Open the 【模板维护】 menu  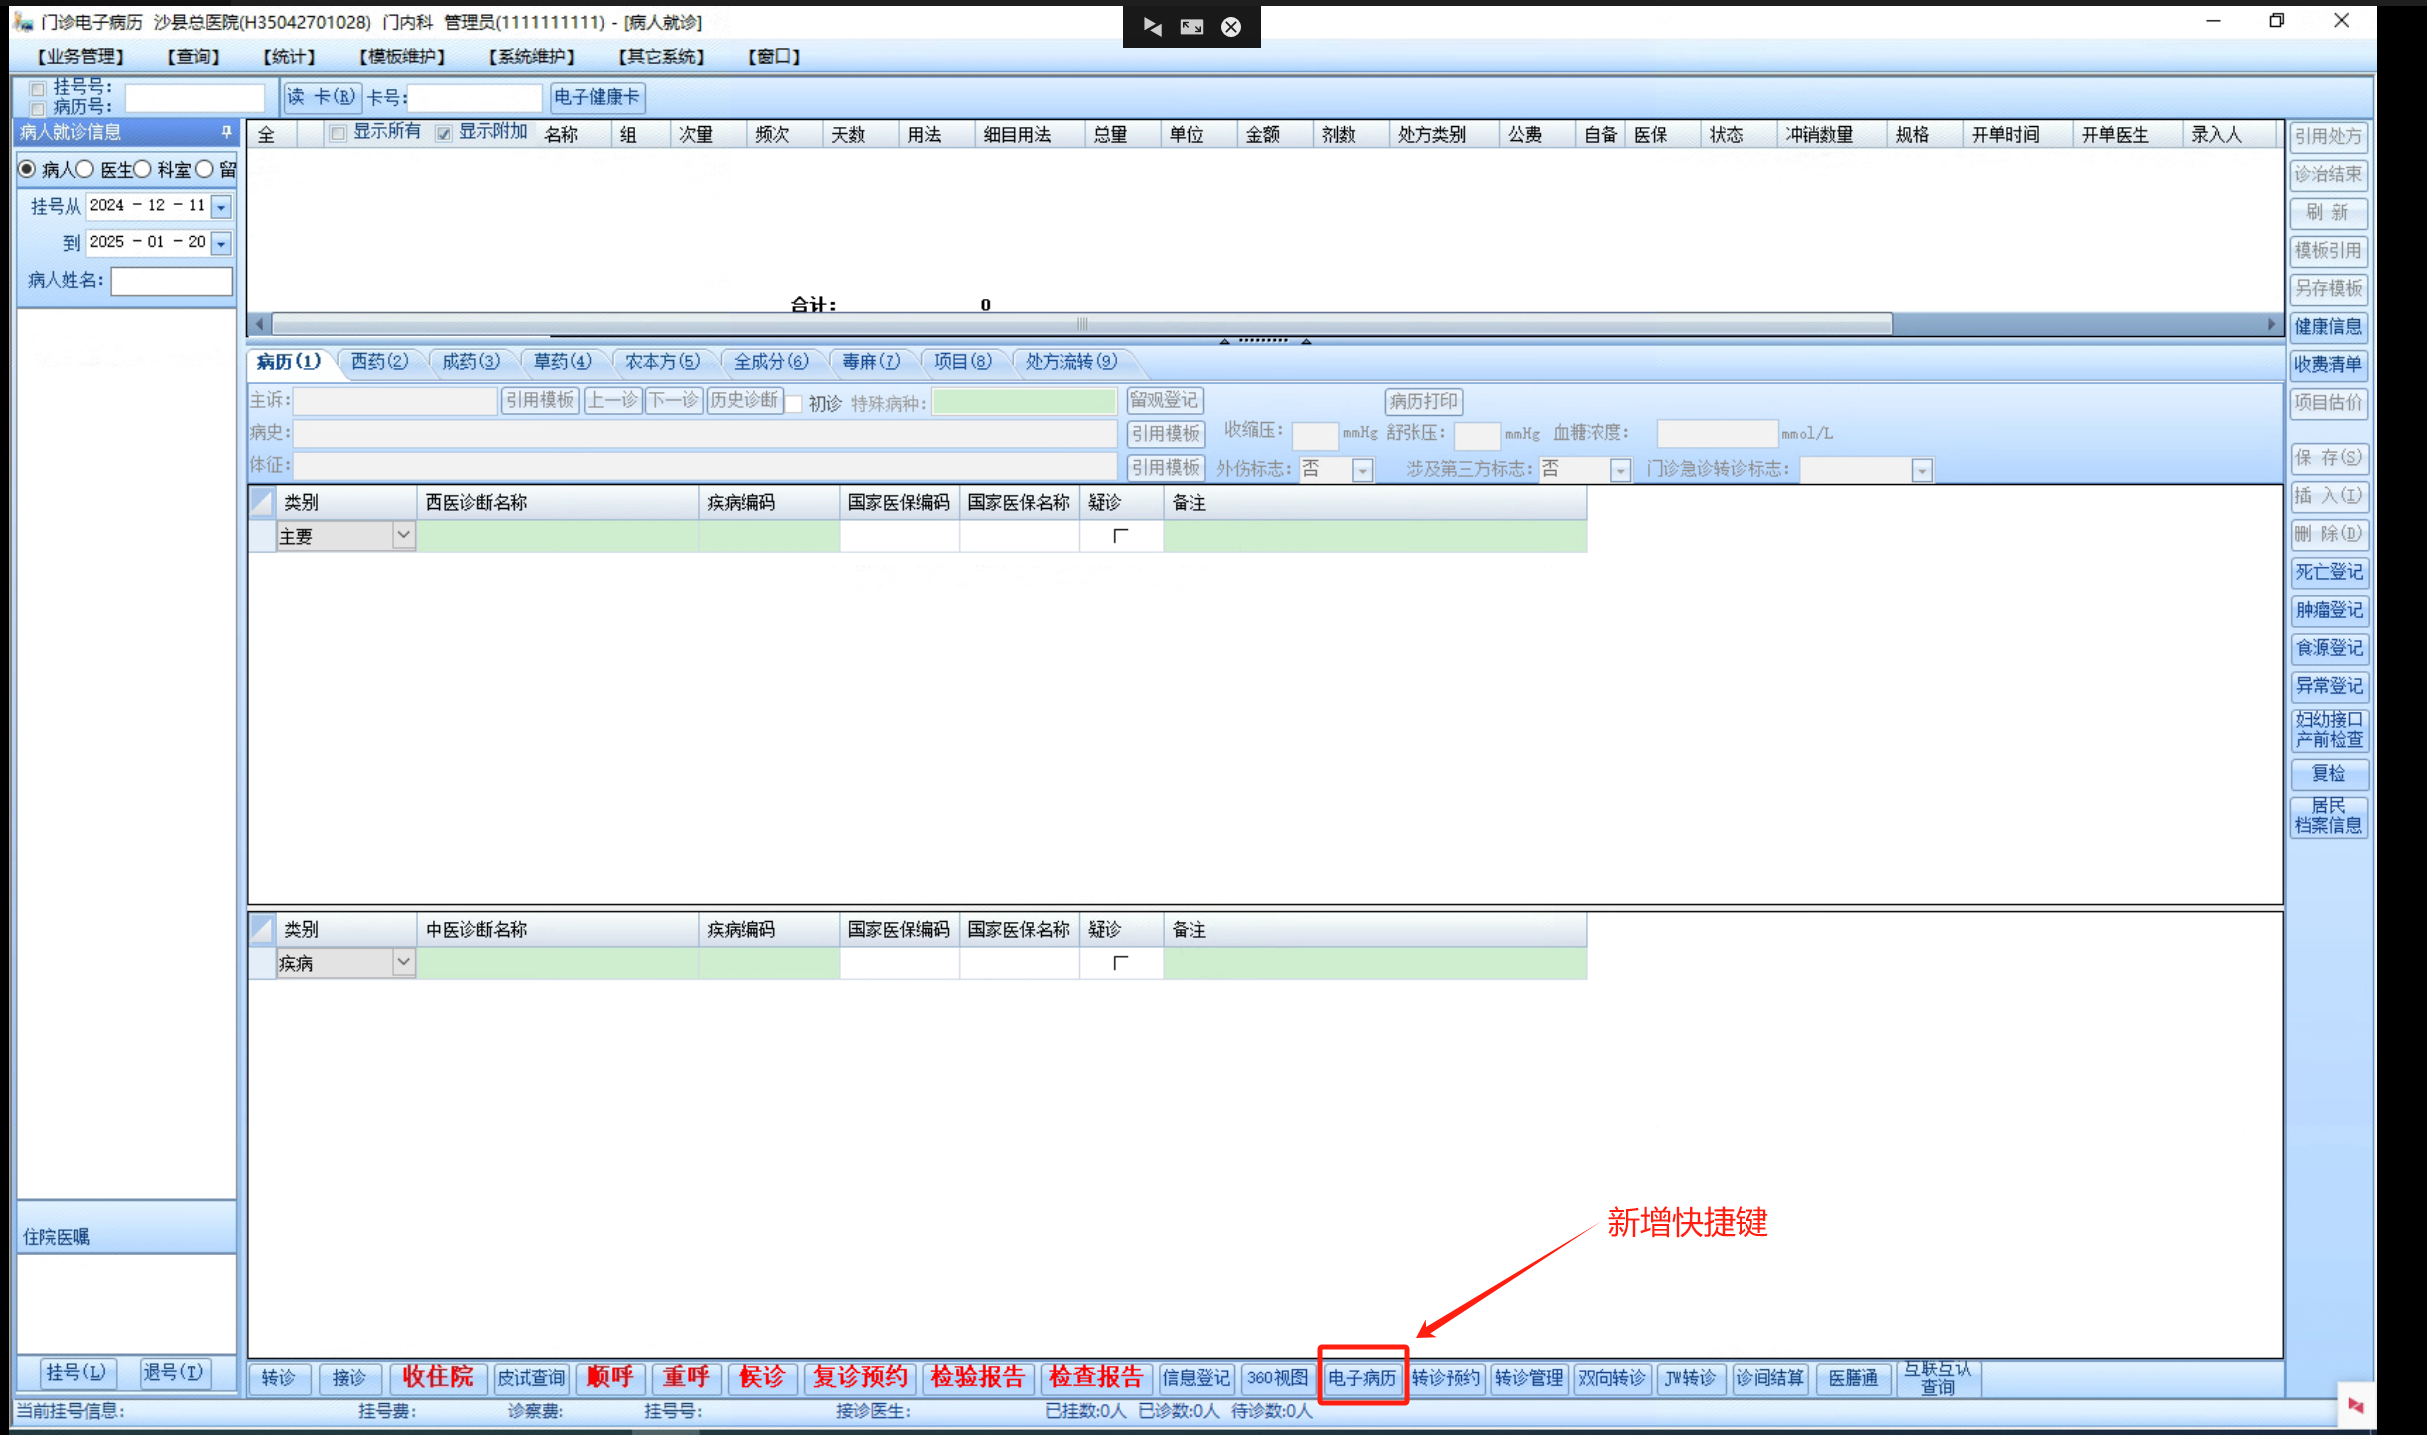point(402,57)
